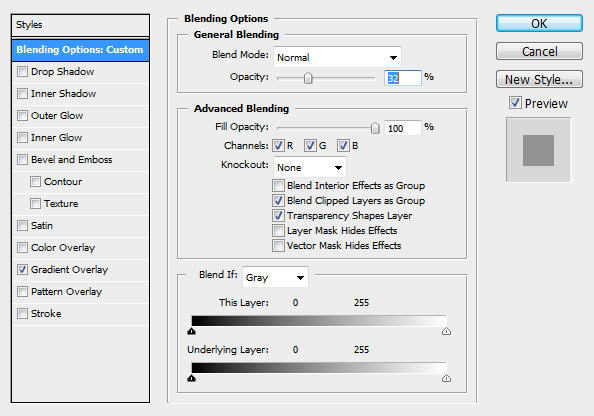Open the Stroke settings label
Screen dimensions: 594x416
click(46, 313)
